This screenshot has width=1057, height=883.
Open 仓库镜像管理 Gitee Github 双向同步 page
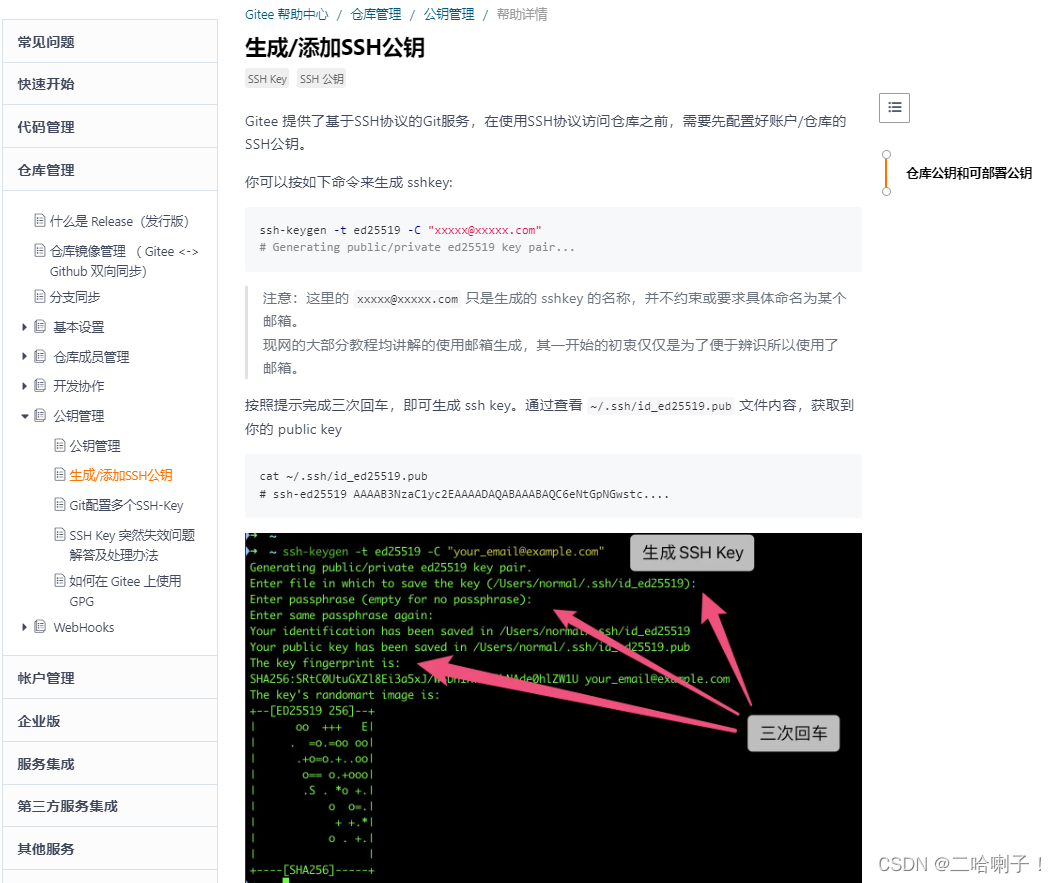tap(124, 261)
